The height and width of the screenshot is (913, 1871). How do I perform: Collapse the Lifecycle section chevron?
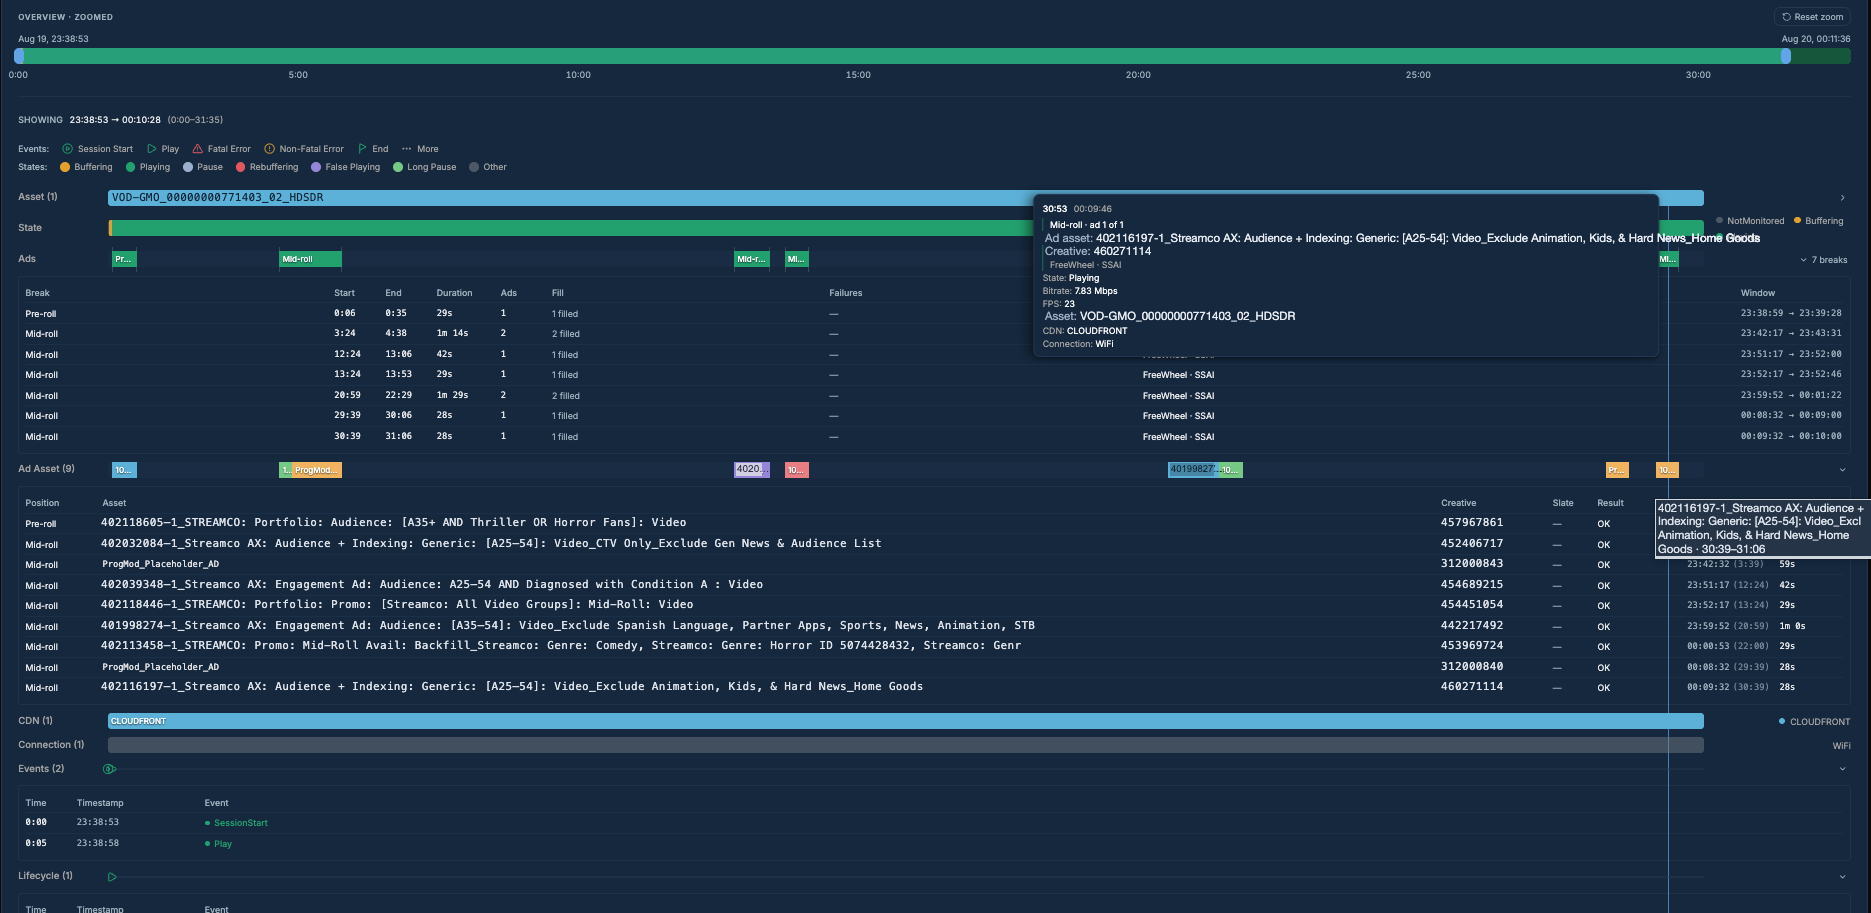tap(1842, 877)
